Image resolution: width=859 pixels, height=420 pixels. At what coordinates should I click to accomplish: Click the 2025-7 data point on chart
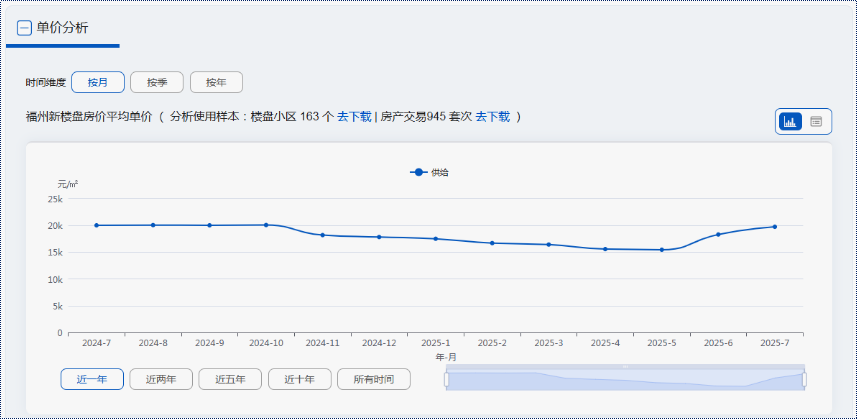[x=774, y=227]
